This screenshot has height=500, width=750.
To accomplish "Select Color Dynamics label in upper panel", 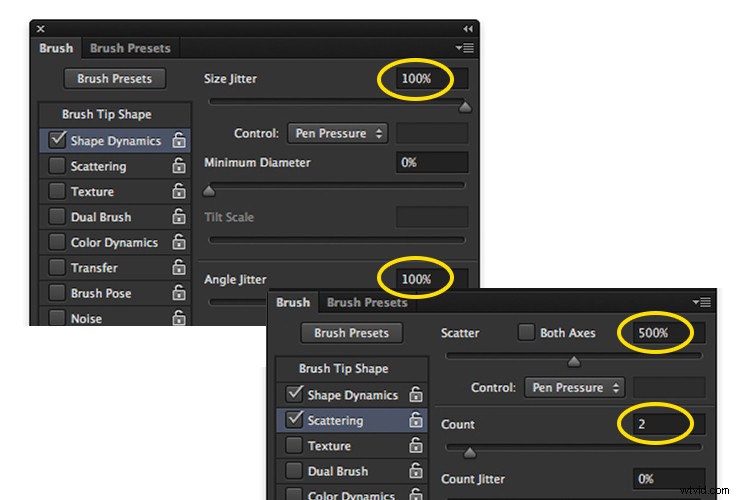I will pyautogui.click(x=114, y=242).
